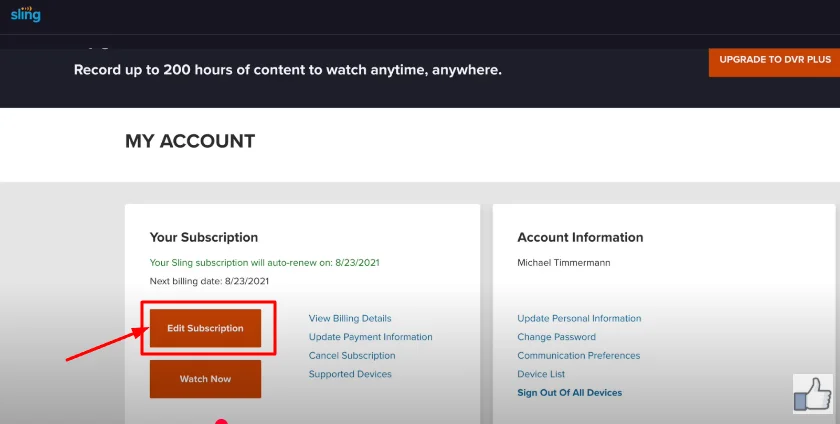This screenshot has width=840, height=424.
Task: Select the Cancel Subscription link
Action: coord(352,356)
